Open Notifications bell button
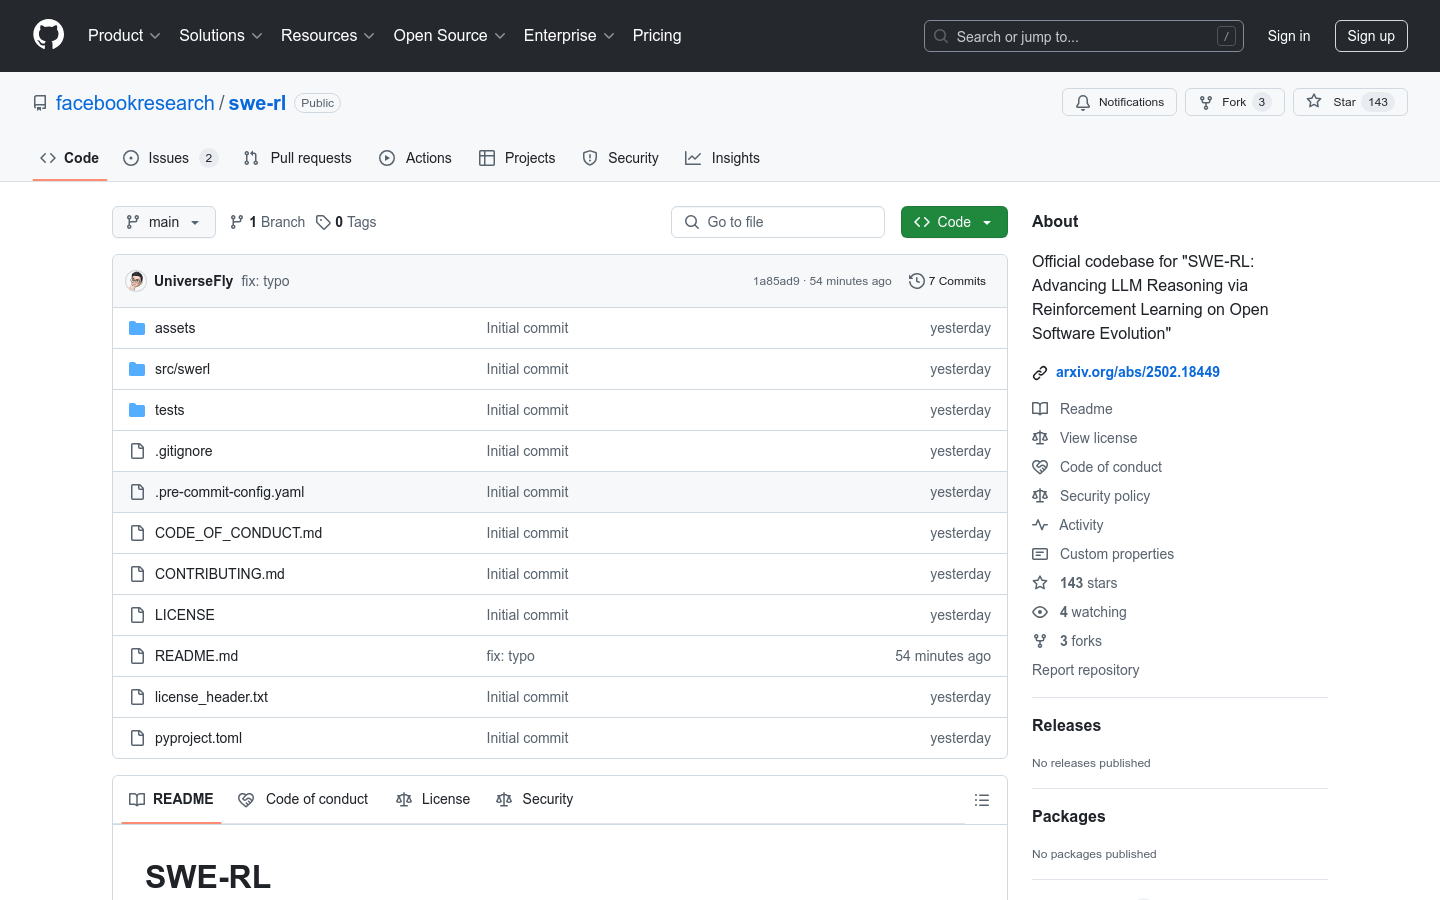 [x=1119, y=102]
